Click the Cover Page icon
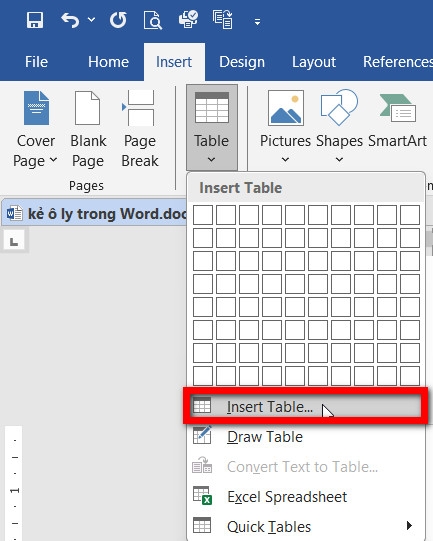 36,108
